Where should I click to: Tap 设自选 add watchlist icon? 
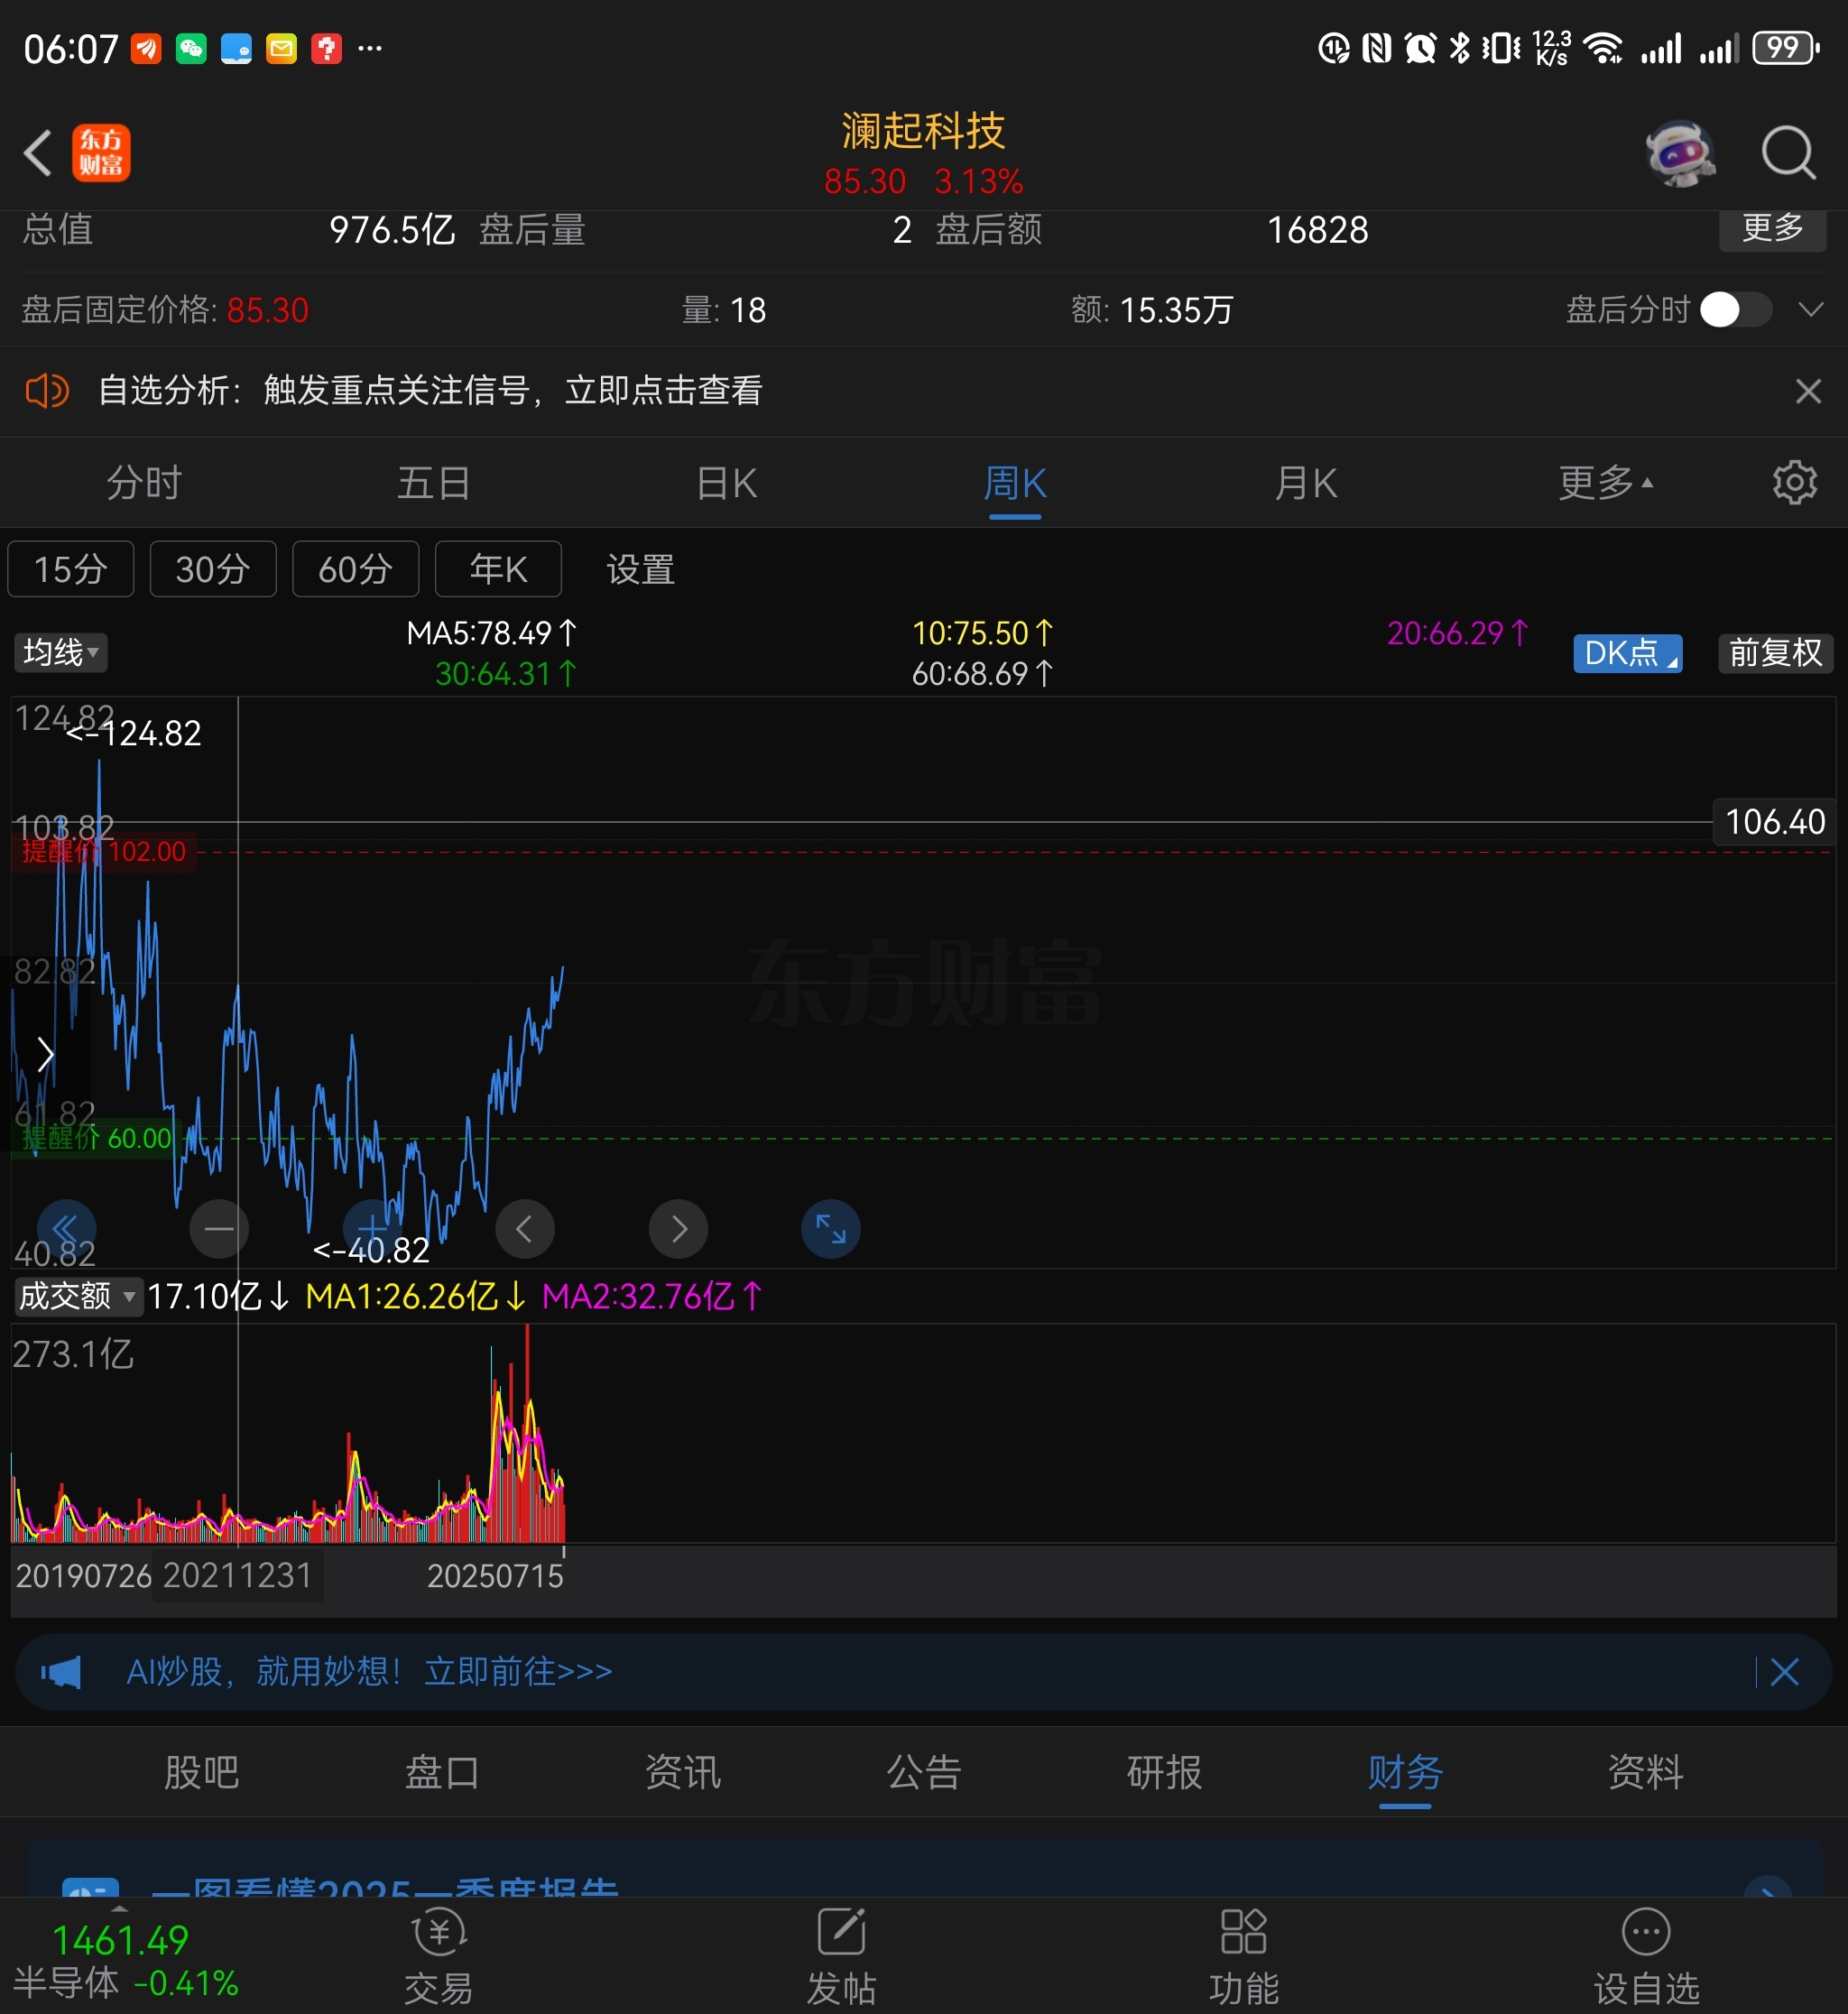1646,1958
